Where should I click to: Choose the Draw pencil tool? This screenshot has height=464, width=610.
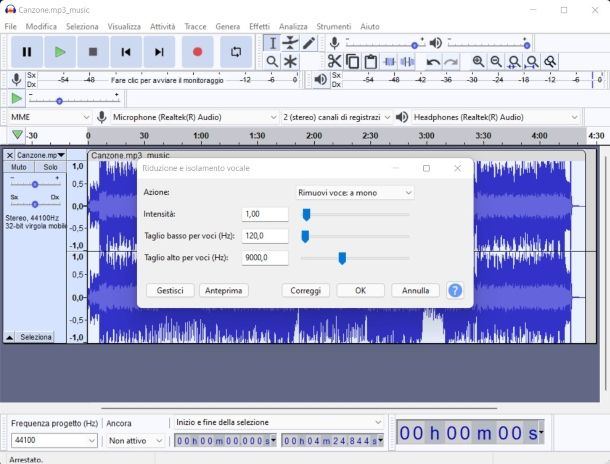(309, 43)
